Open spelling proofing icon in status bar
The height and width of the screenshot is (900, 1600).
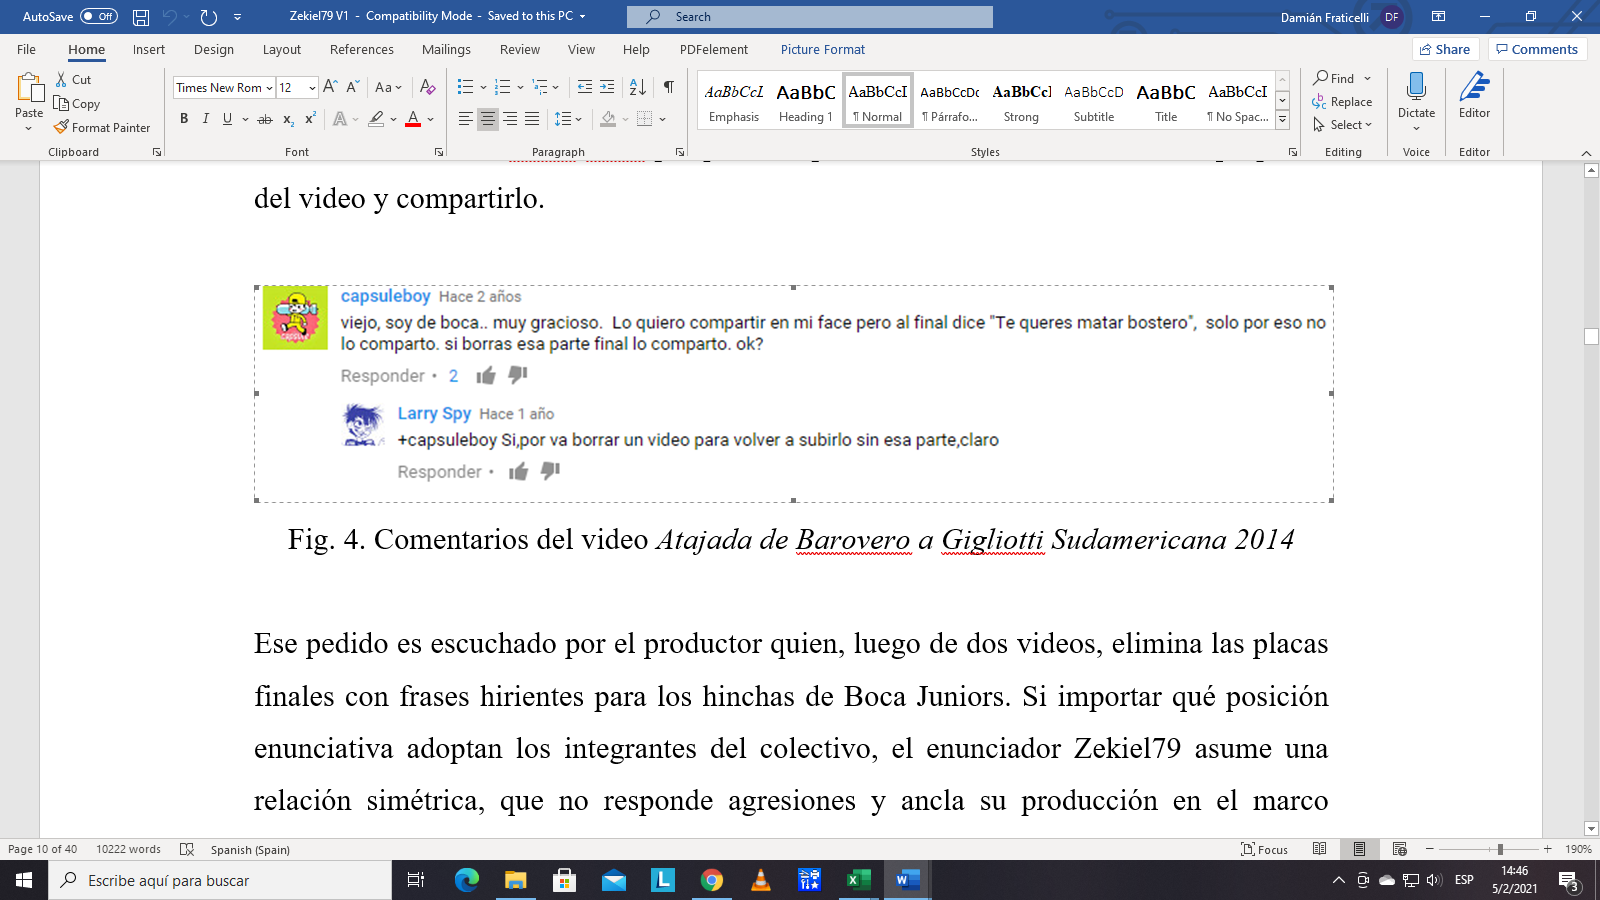(x=186, y=849)
